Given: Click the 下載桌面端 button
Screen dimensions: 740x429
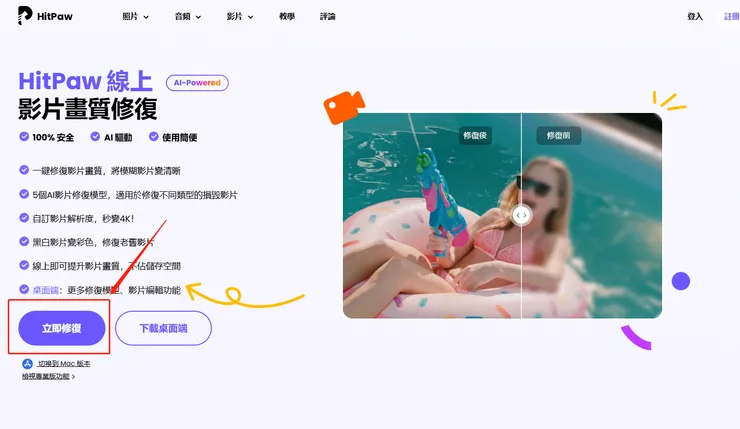Looking at the screenshot, I should pos(163,328).
